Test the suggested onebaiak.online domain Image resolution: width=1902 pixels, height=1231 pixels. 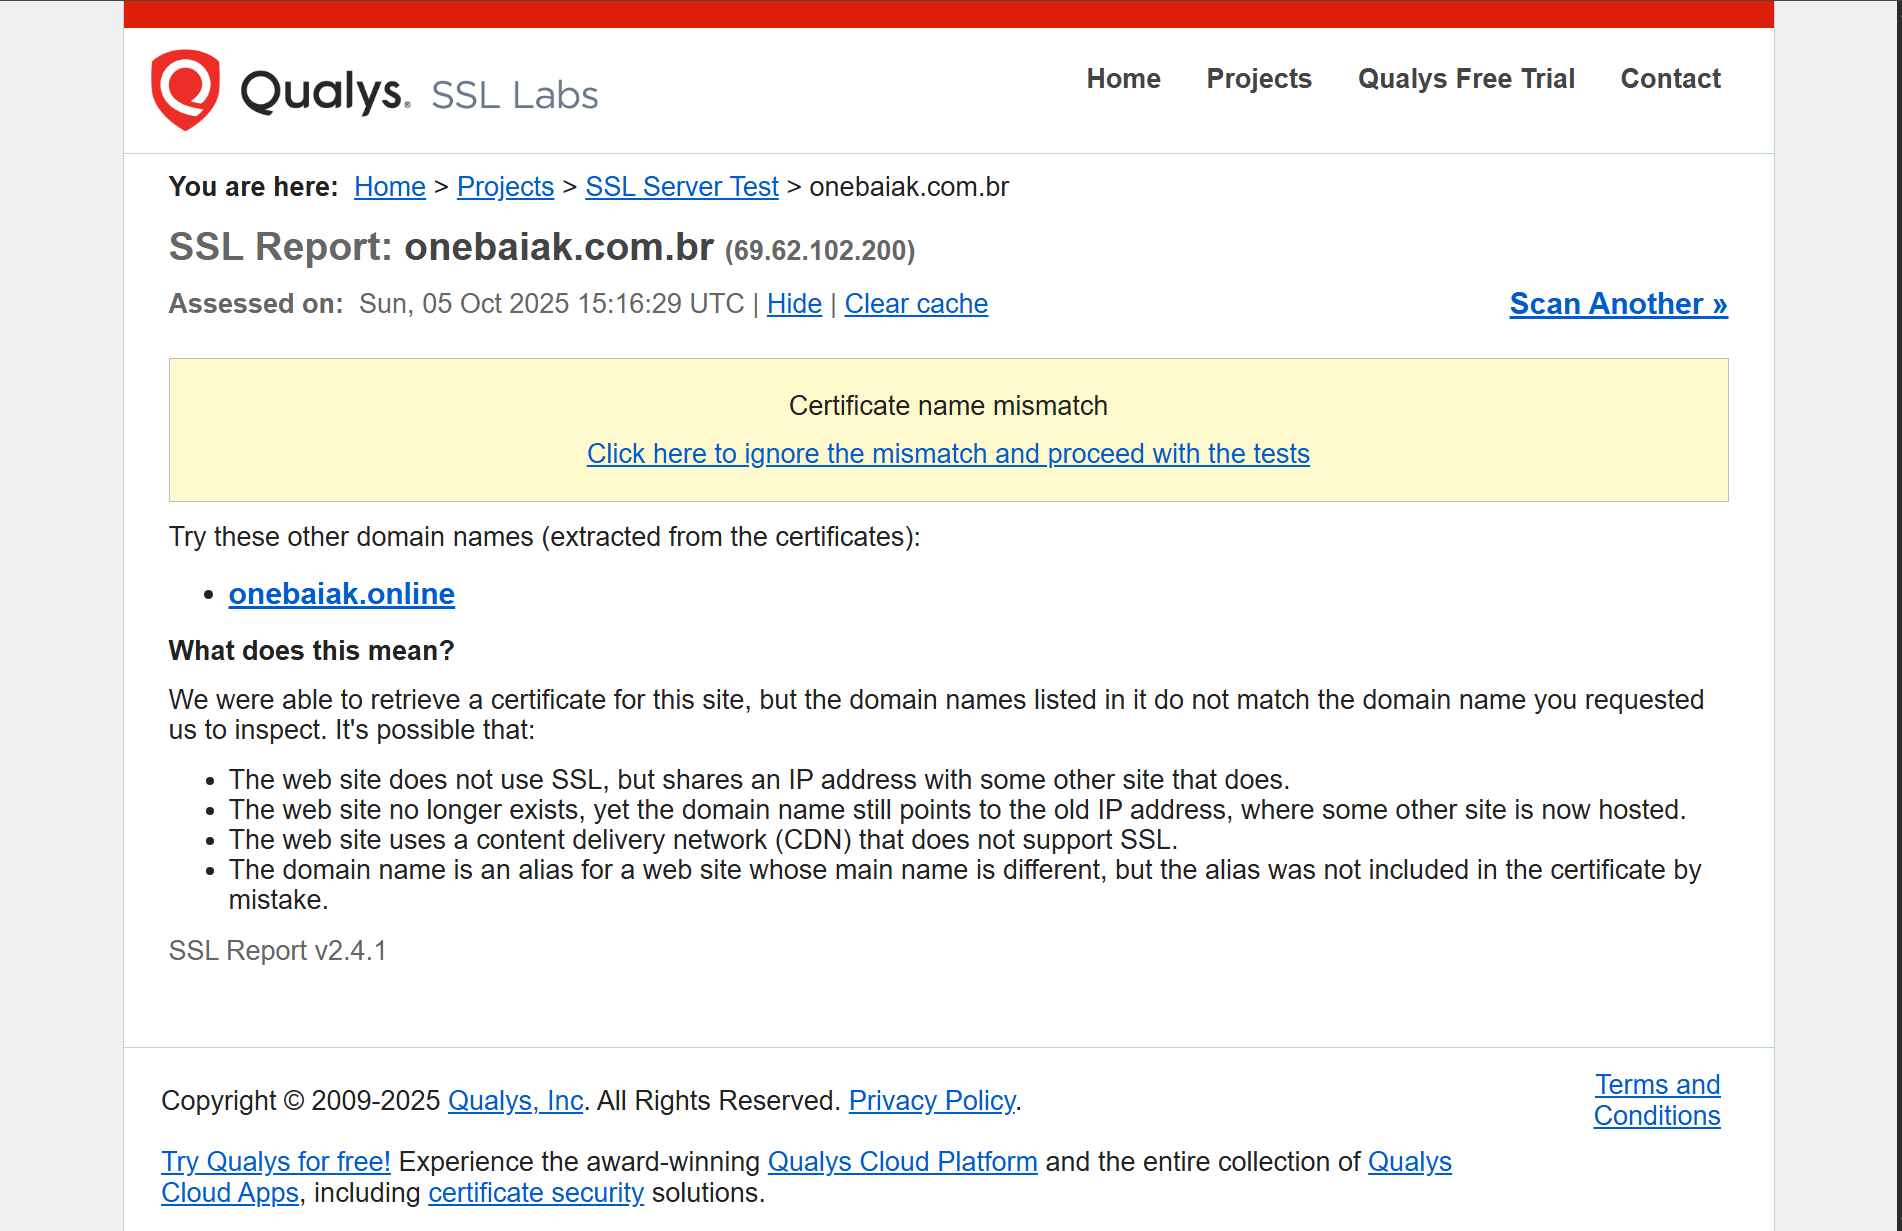(x=341, y=594)
